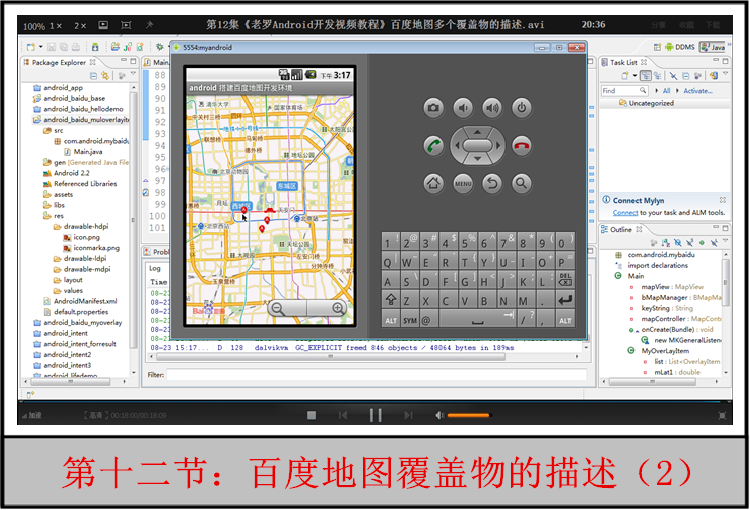Toggle fullscreen in video player
This screenshot has width=750, height=510.
pos(722,415)
